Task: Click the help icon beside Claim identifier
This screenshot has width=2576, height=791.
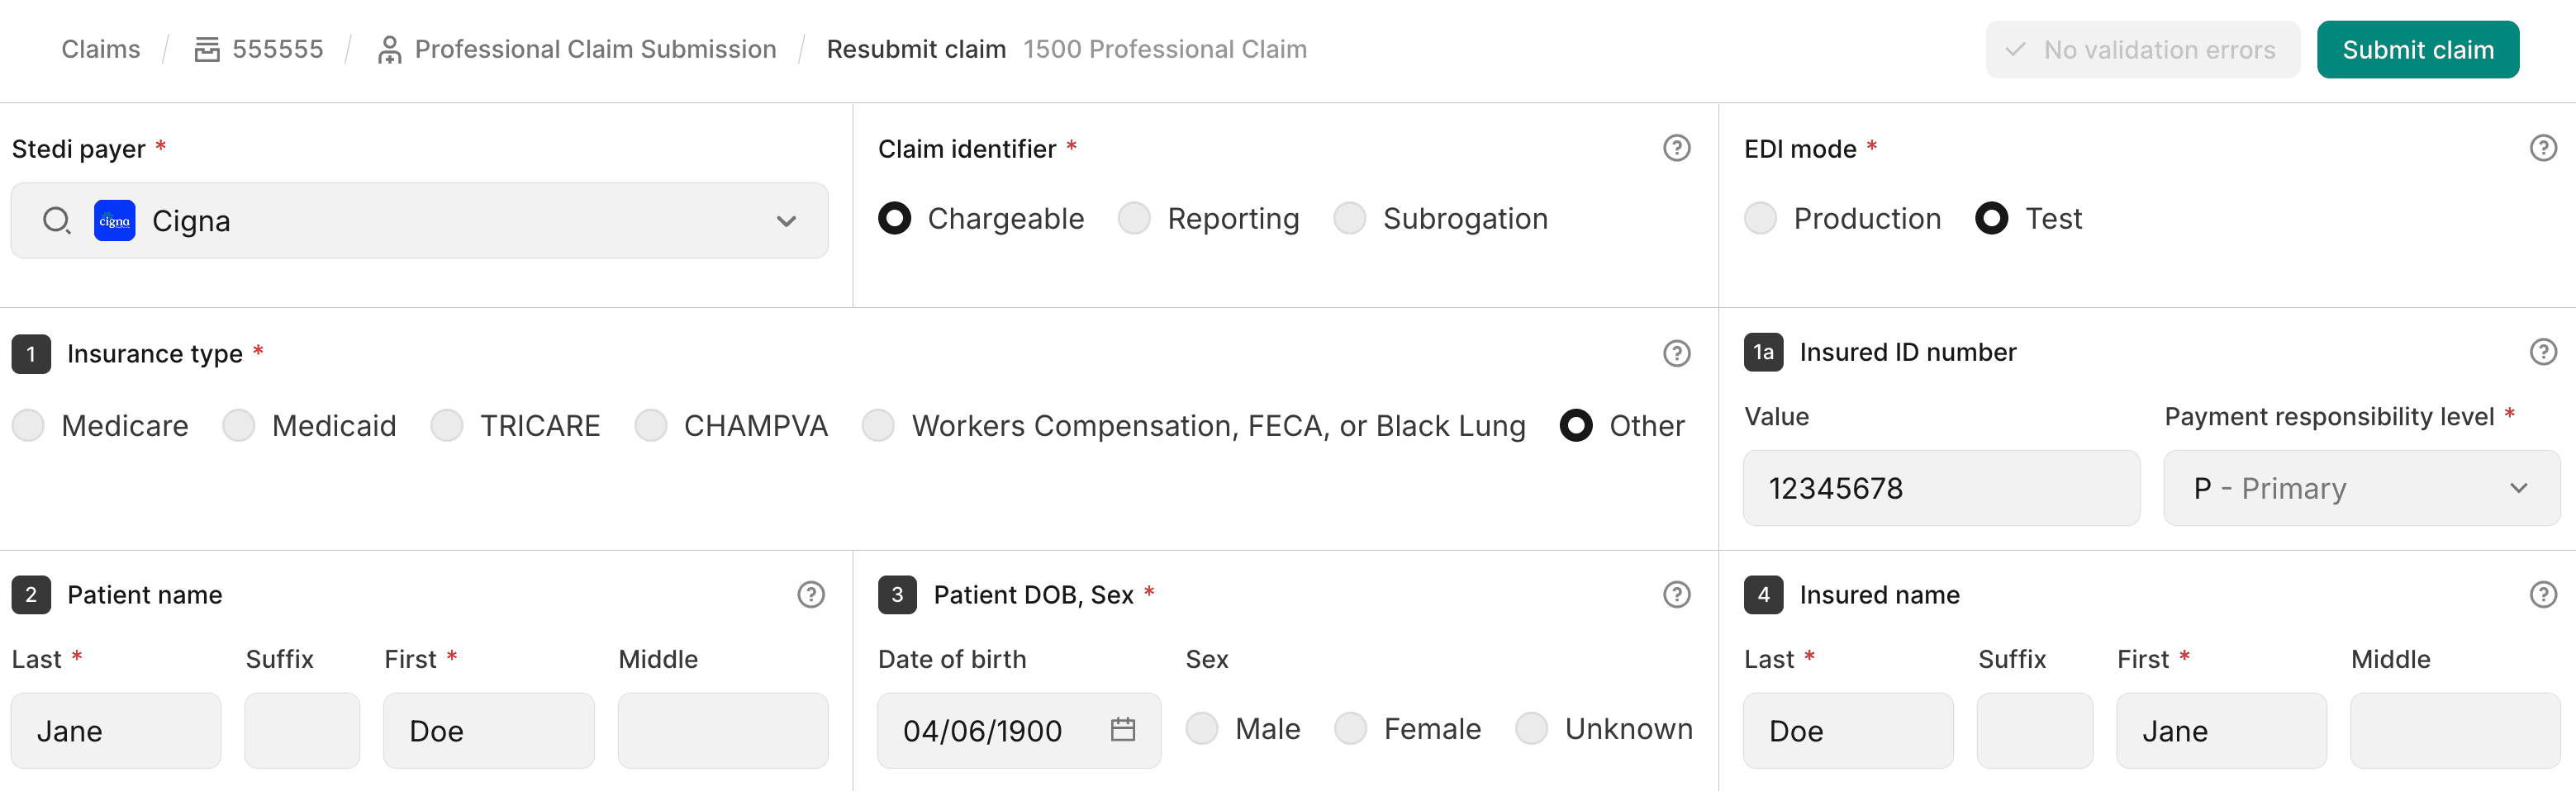Action: coord(1676,148)
